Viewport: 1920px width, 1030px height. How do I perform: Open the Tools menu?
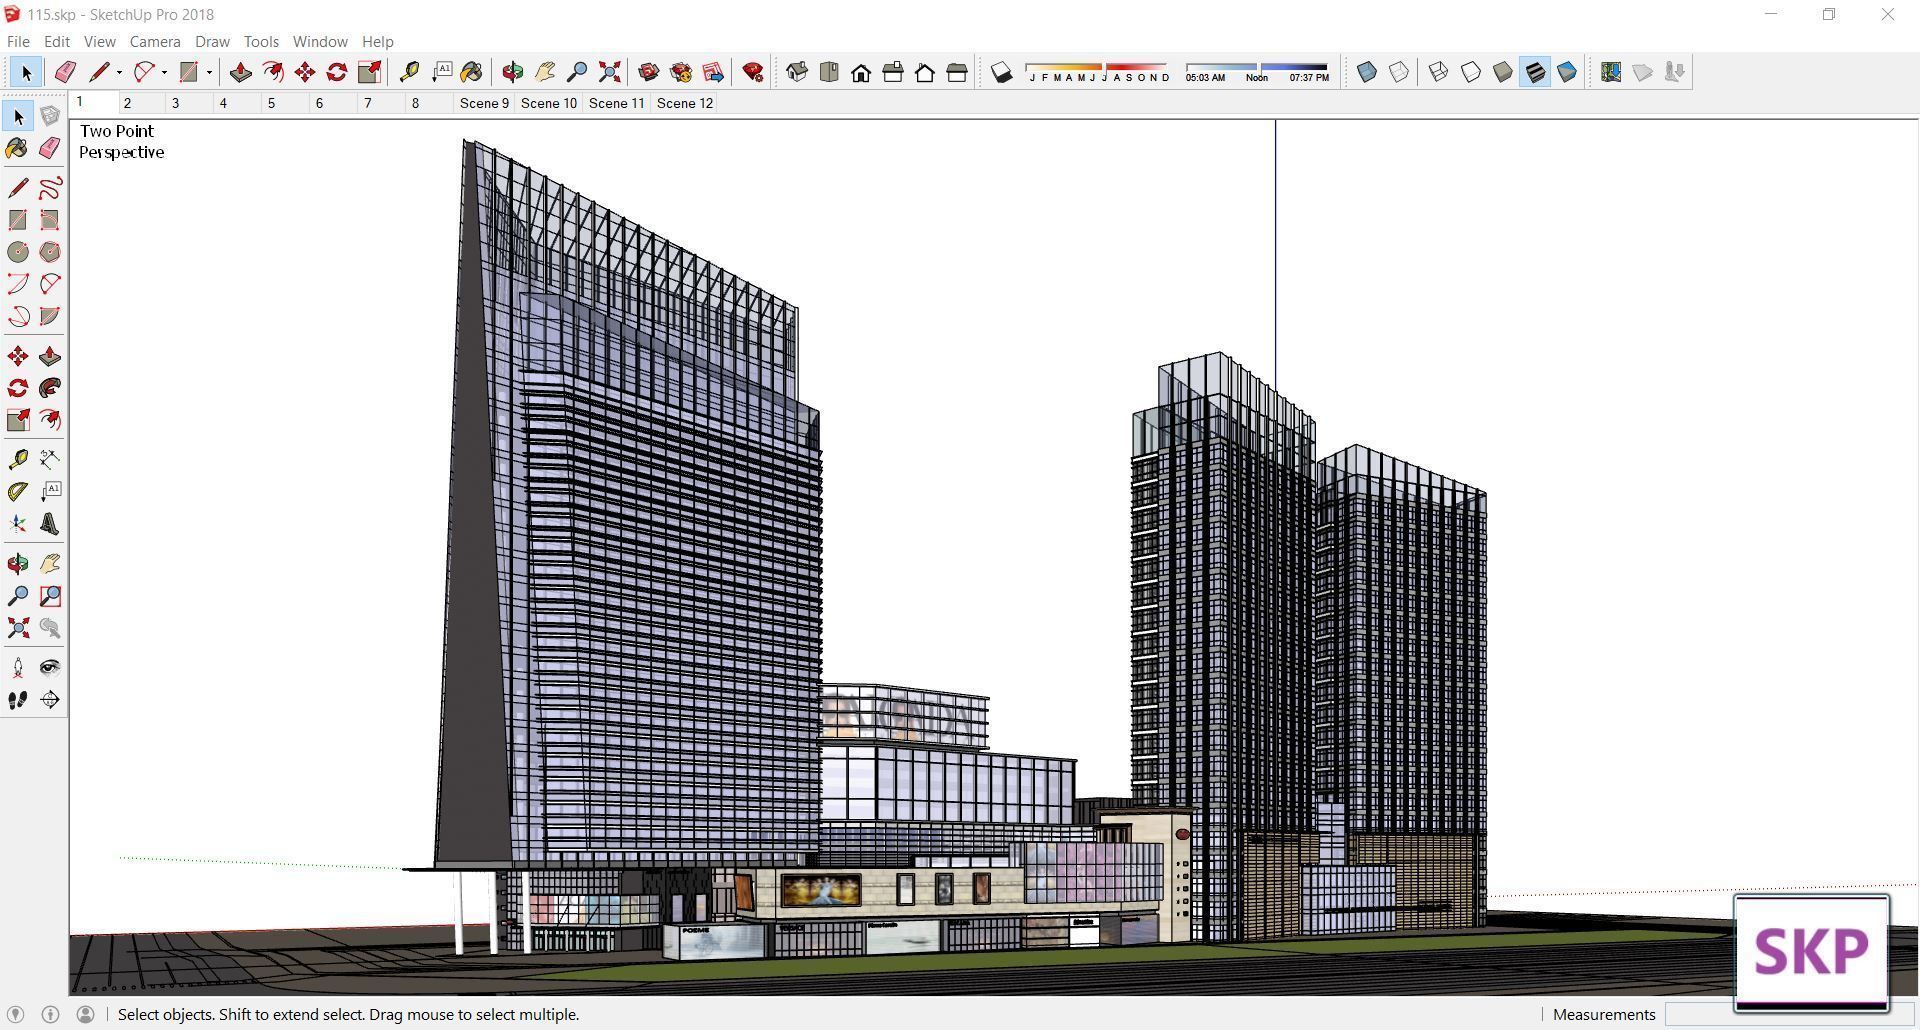coord(261,41)
